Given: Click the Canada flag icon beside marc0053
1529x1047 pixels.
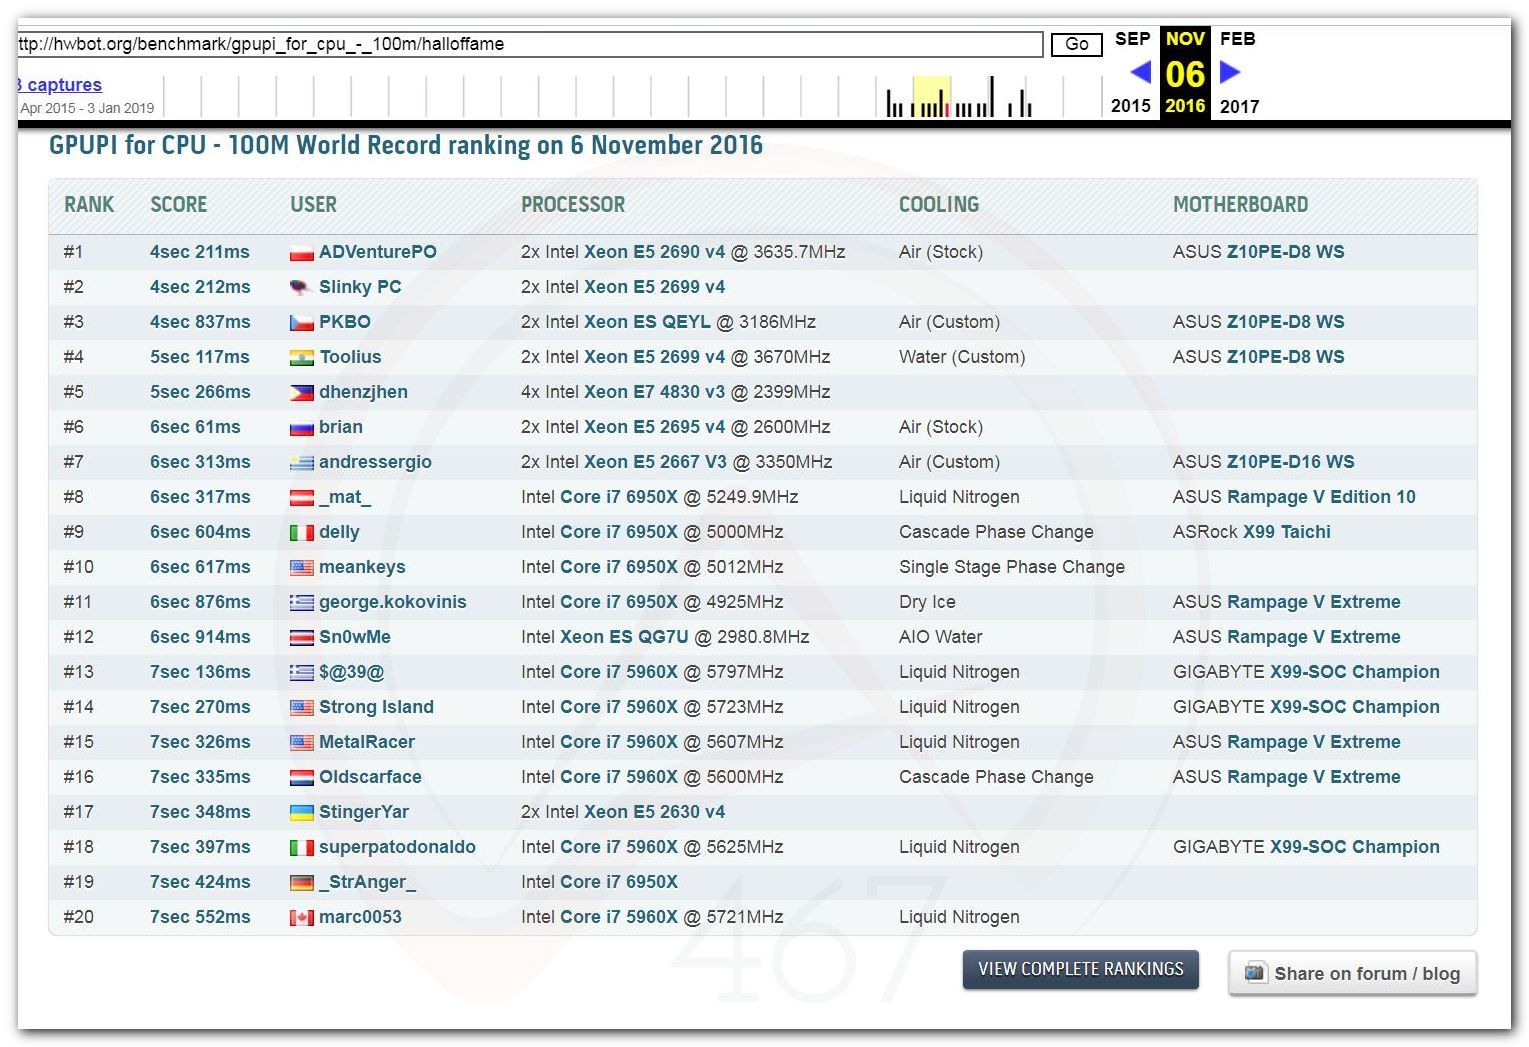Looking at the screenshot, I should coord(301,918).
